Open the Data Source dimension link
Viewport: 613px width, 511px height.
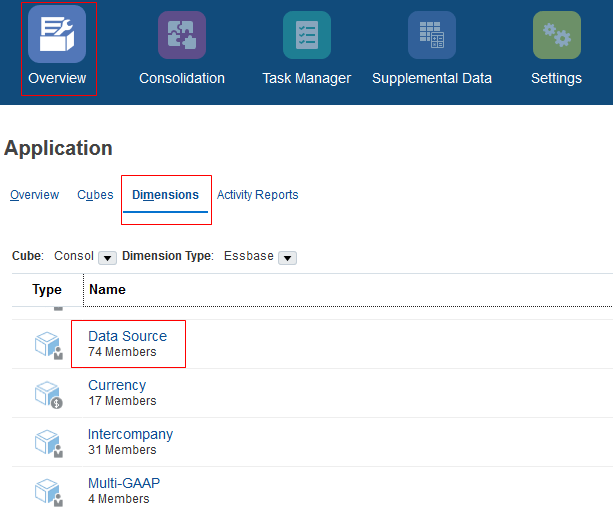click(127, 336)
